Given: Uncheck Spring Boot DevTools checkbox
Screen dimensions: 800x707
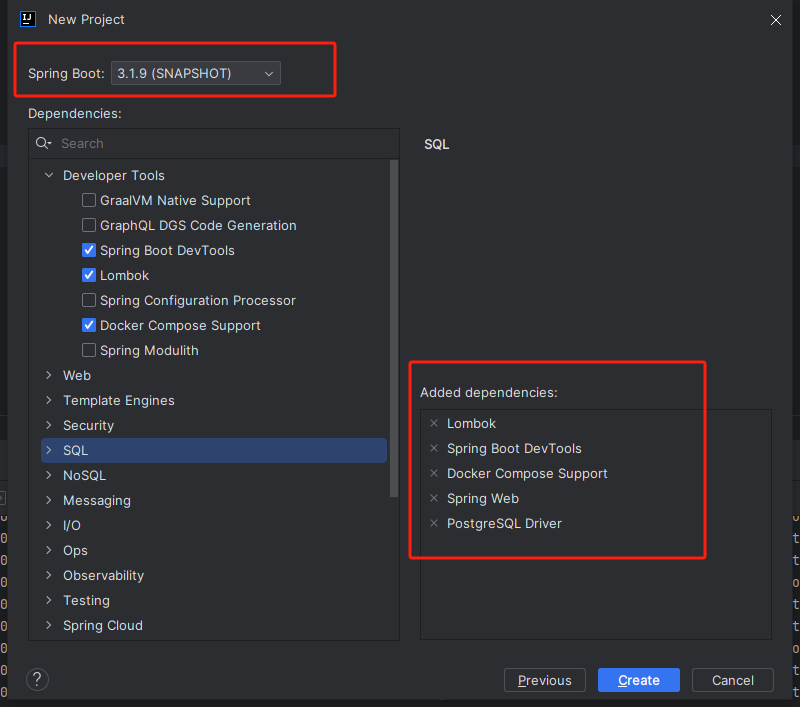Looking at the screenshot, I should 89,250.
